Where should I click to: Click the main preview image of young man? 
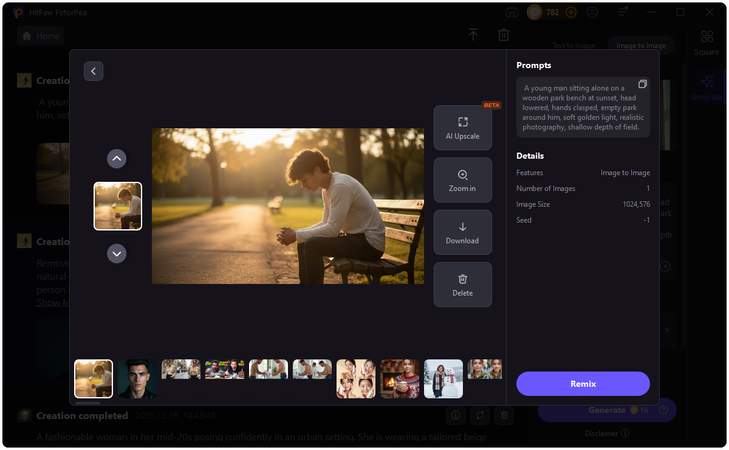coord(288,206)
